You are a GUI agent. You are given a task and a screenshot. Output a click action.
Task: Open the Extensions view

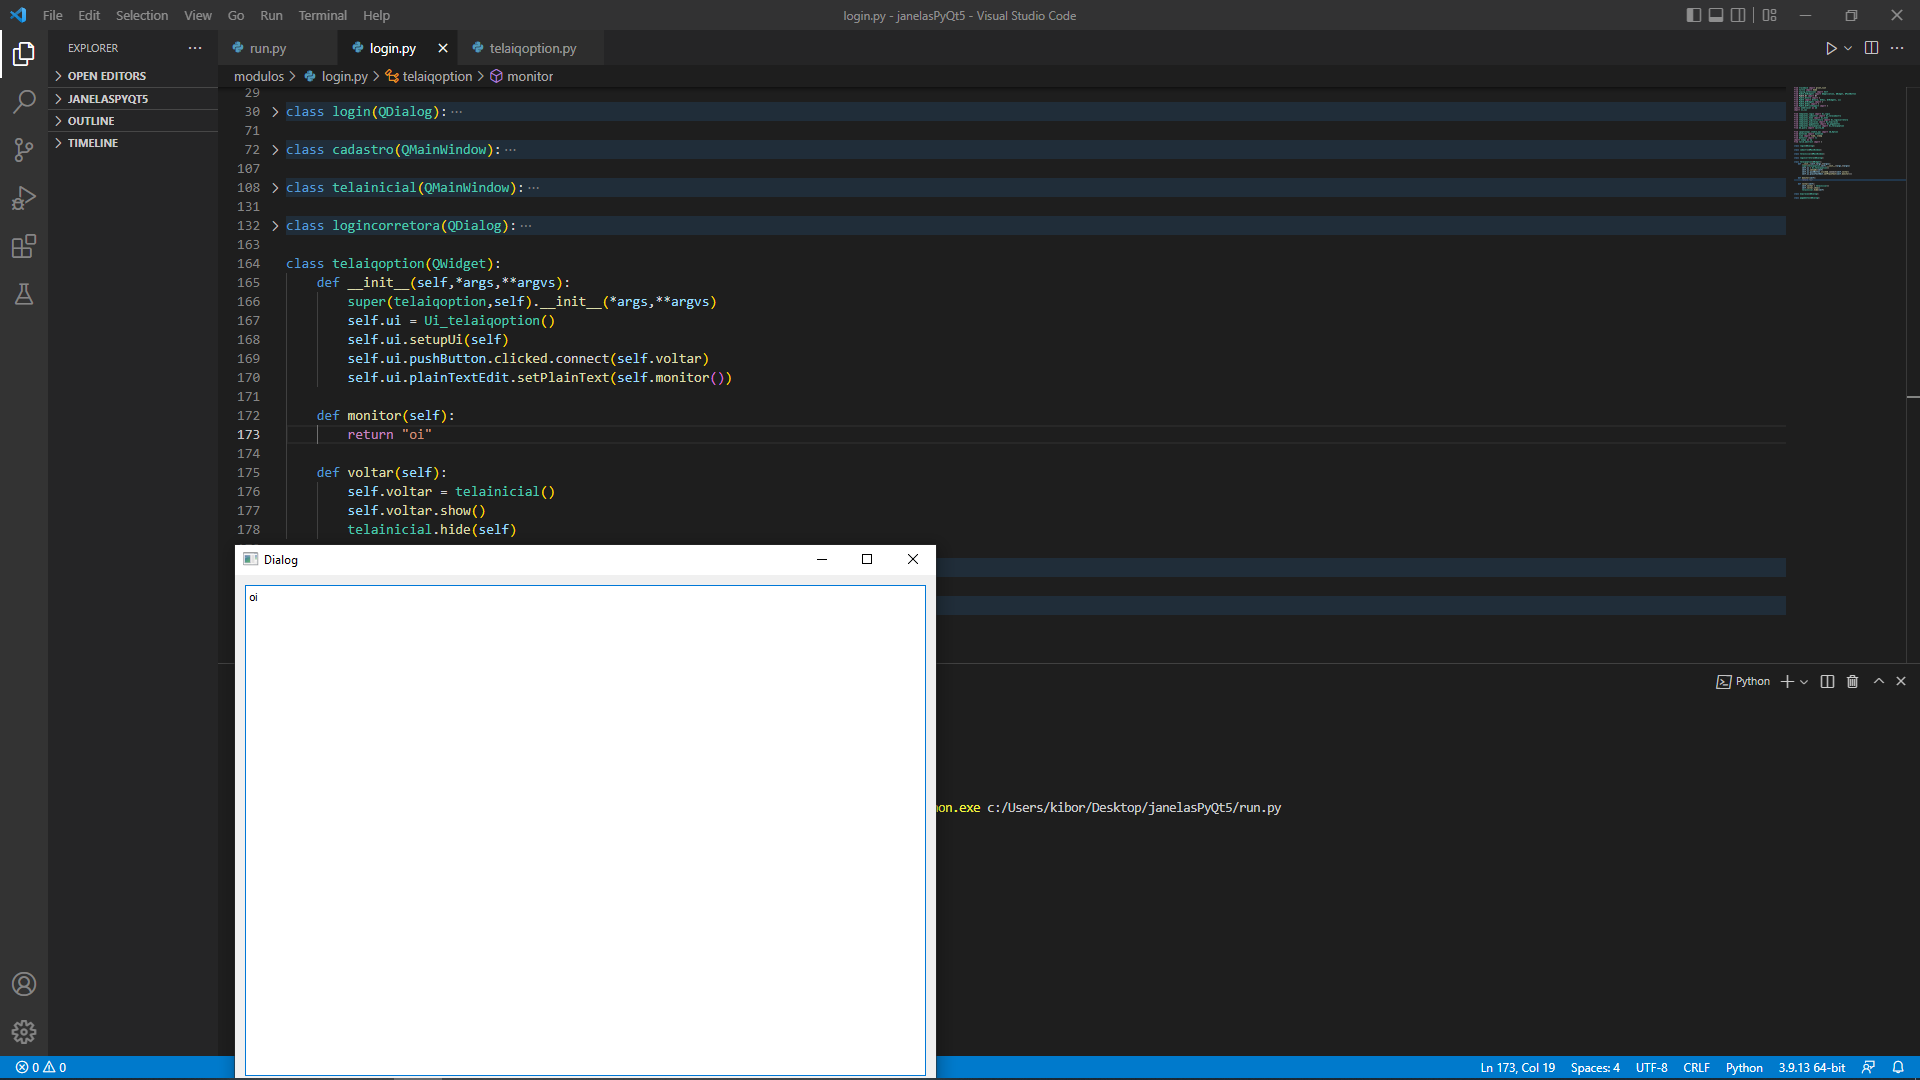(24, 246)
